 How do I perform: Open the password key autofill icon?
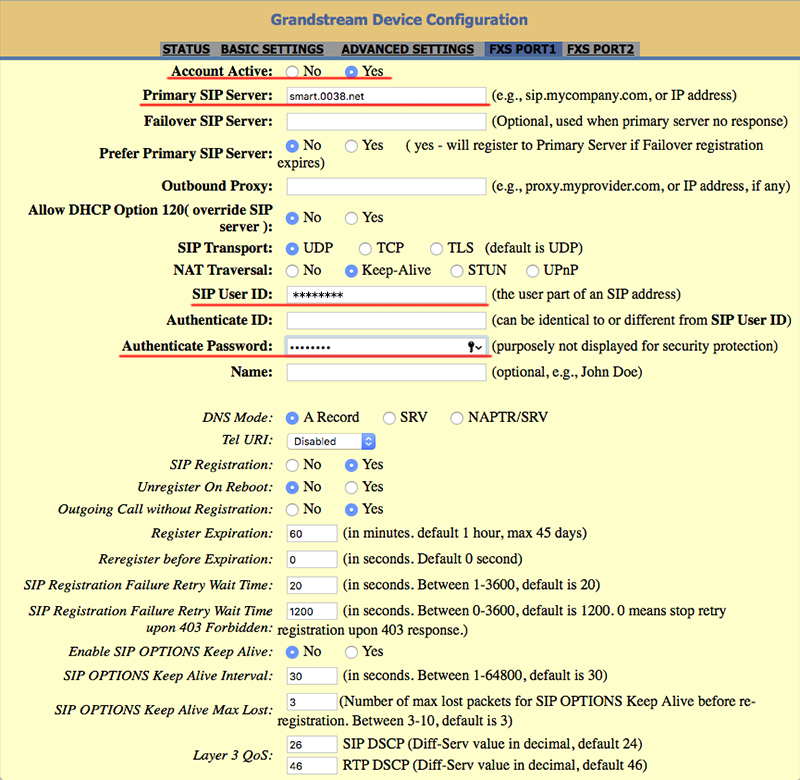coord(474,347)
